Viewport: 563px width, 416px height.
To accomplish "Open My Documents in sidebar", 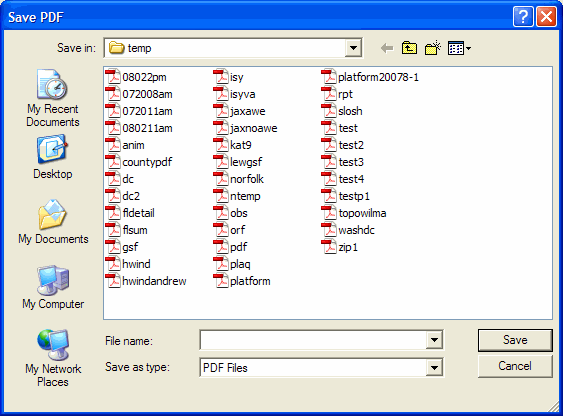I will (x=53, y=222).
